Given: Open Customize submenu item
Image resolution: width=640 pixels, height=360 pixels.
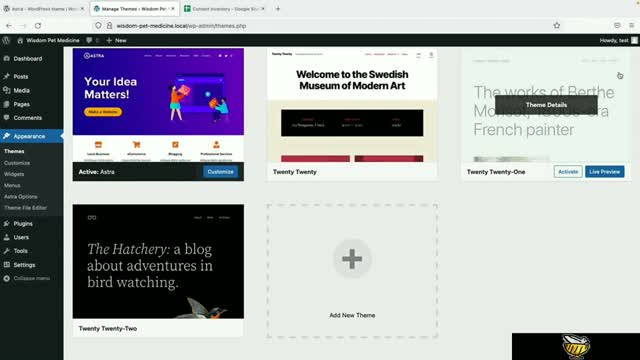Looking at the screenshot, I should [x=17, y=163].
